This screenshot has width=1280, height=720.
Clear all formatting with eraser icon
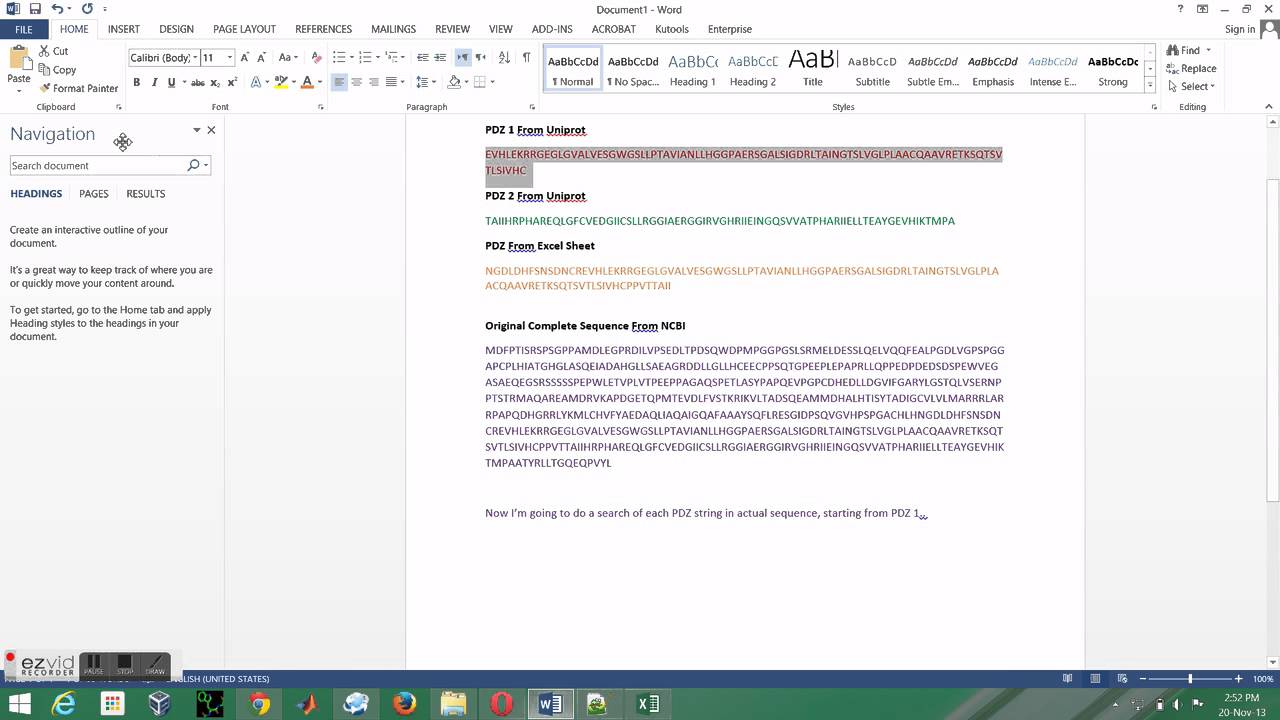(317, 58)
